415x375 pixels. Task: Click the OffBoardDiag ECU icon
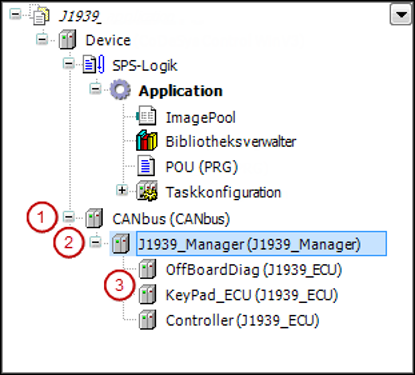click(x=147, y=269)
